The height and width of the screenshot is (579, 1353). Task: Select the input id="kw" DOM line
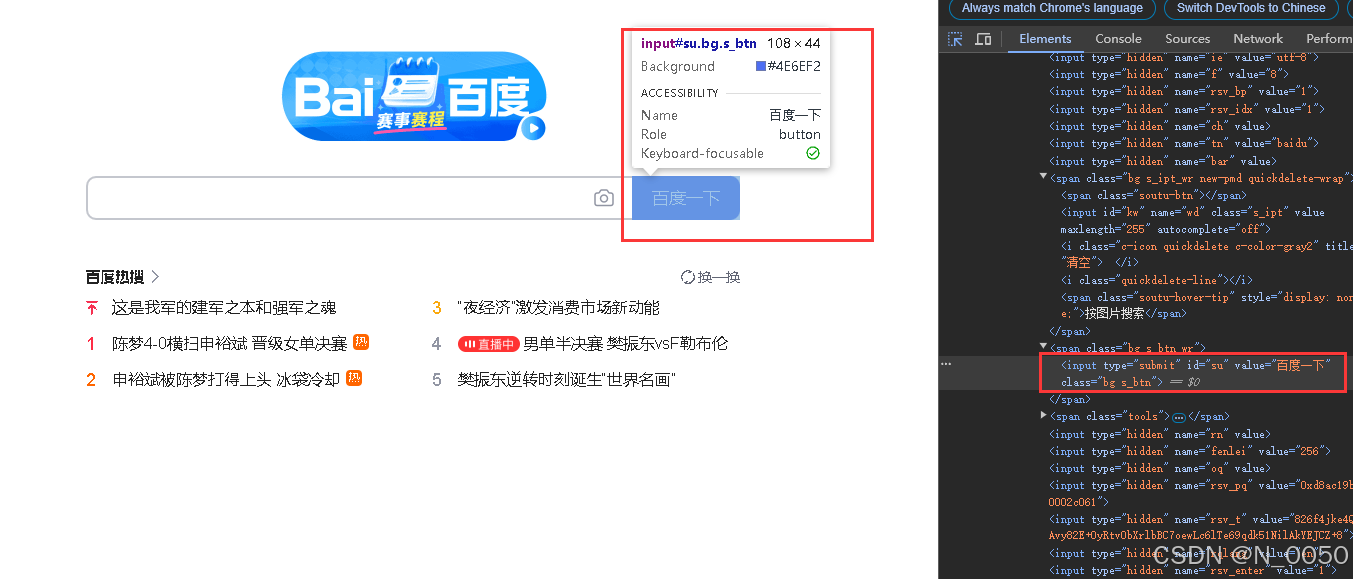[x=1195, y=220]
